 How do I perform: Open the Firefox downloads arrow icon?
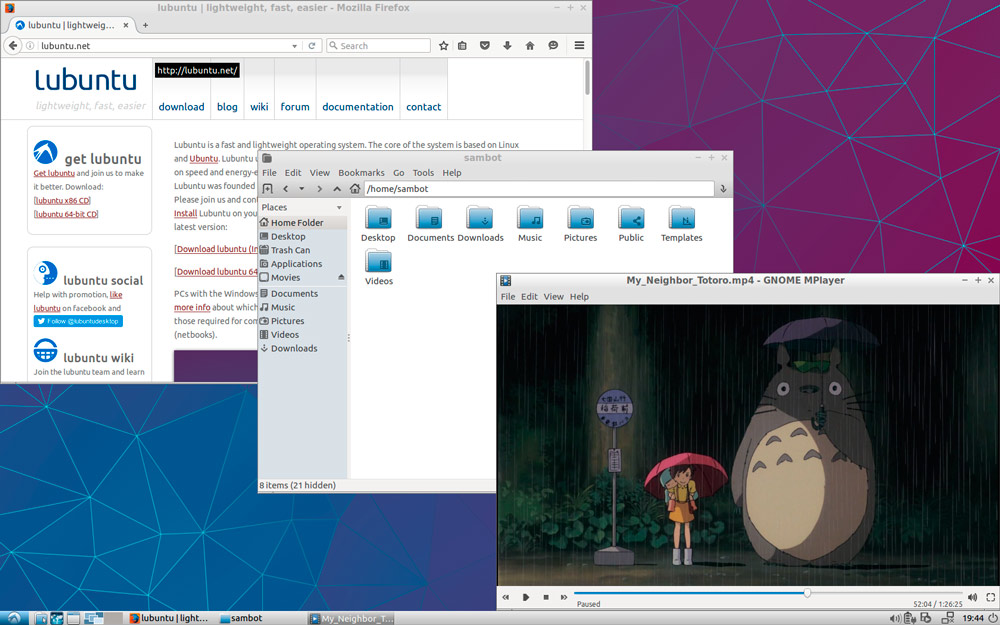[x=507, y=46]
